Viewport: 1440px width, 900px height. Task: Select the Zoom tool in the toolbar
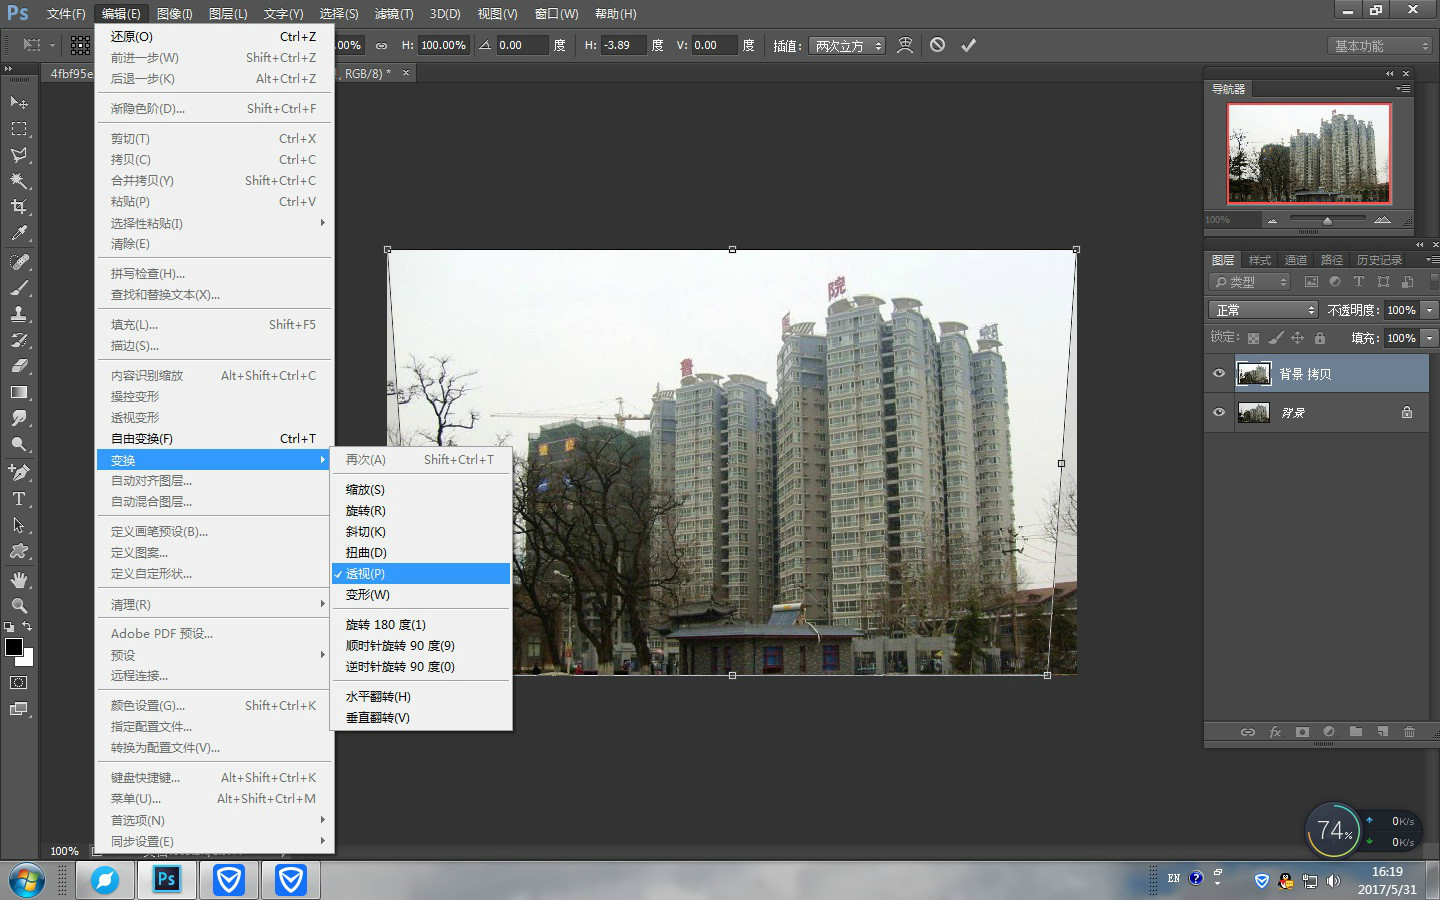[20, 606]
